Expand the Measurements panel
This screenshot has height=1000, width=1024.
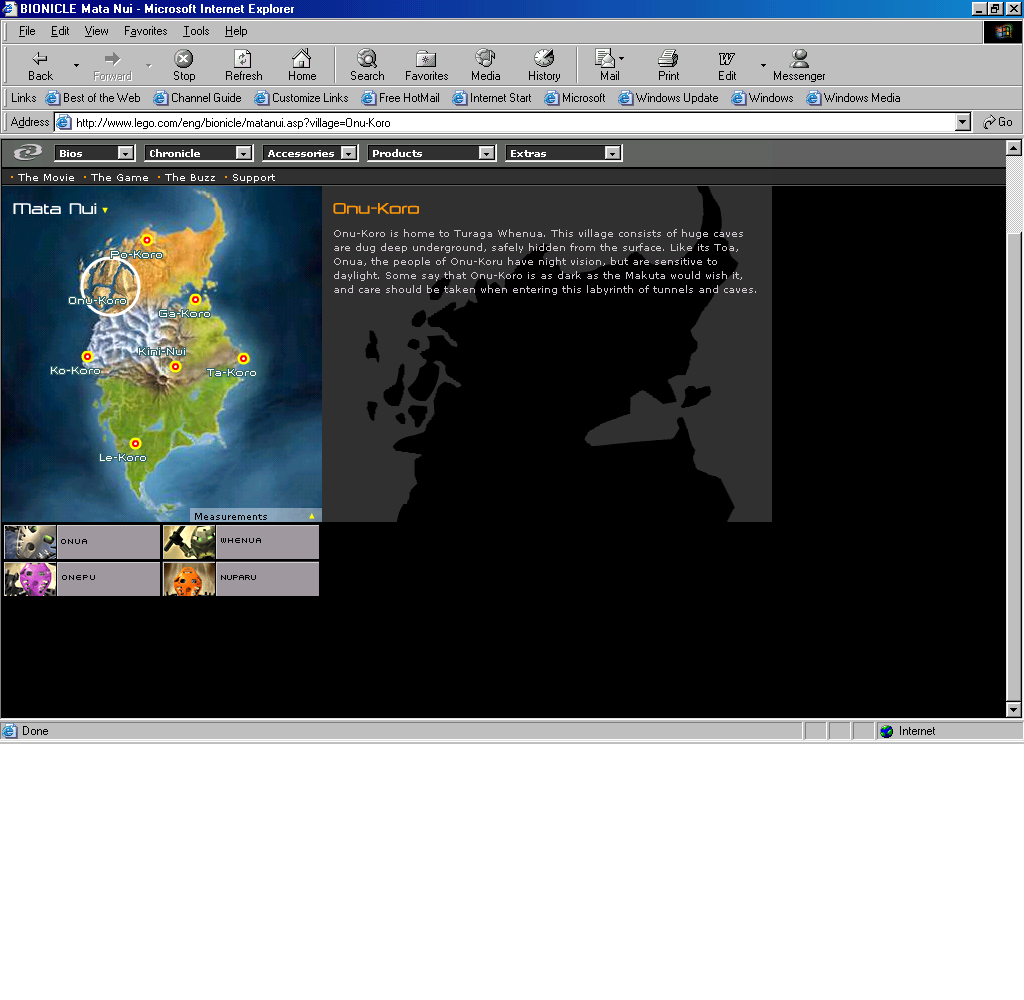pyautogui.click(x=255, y=516)
